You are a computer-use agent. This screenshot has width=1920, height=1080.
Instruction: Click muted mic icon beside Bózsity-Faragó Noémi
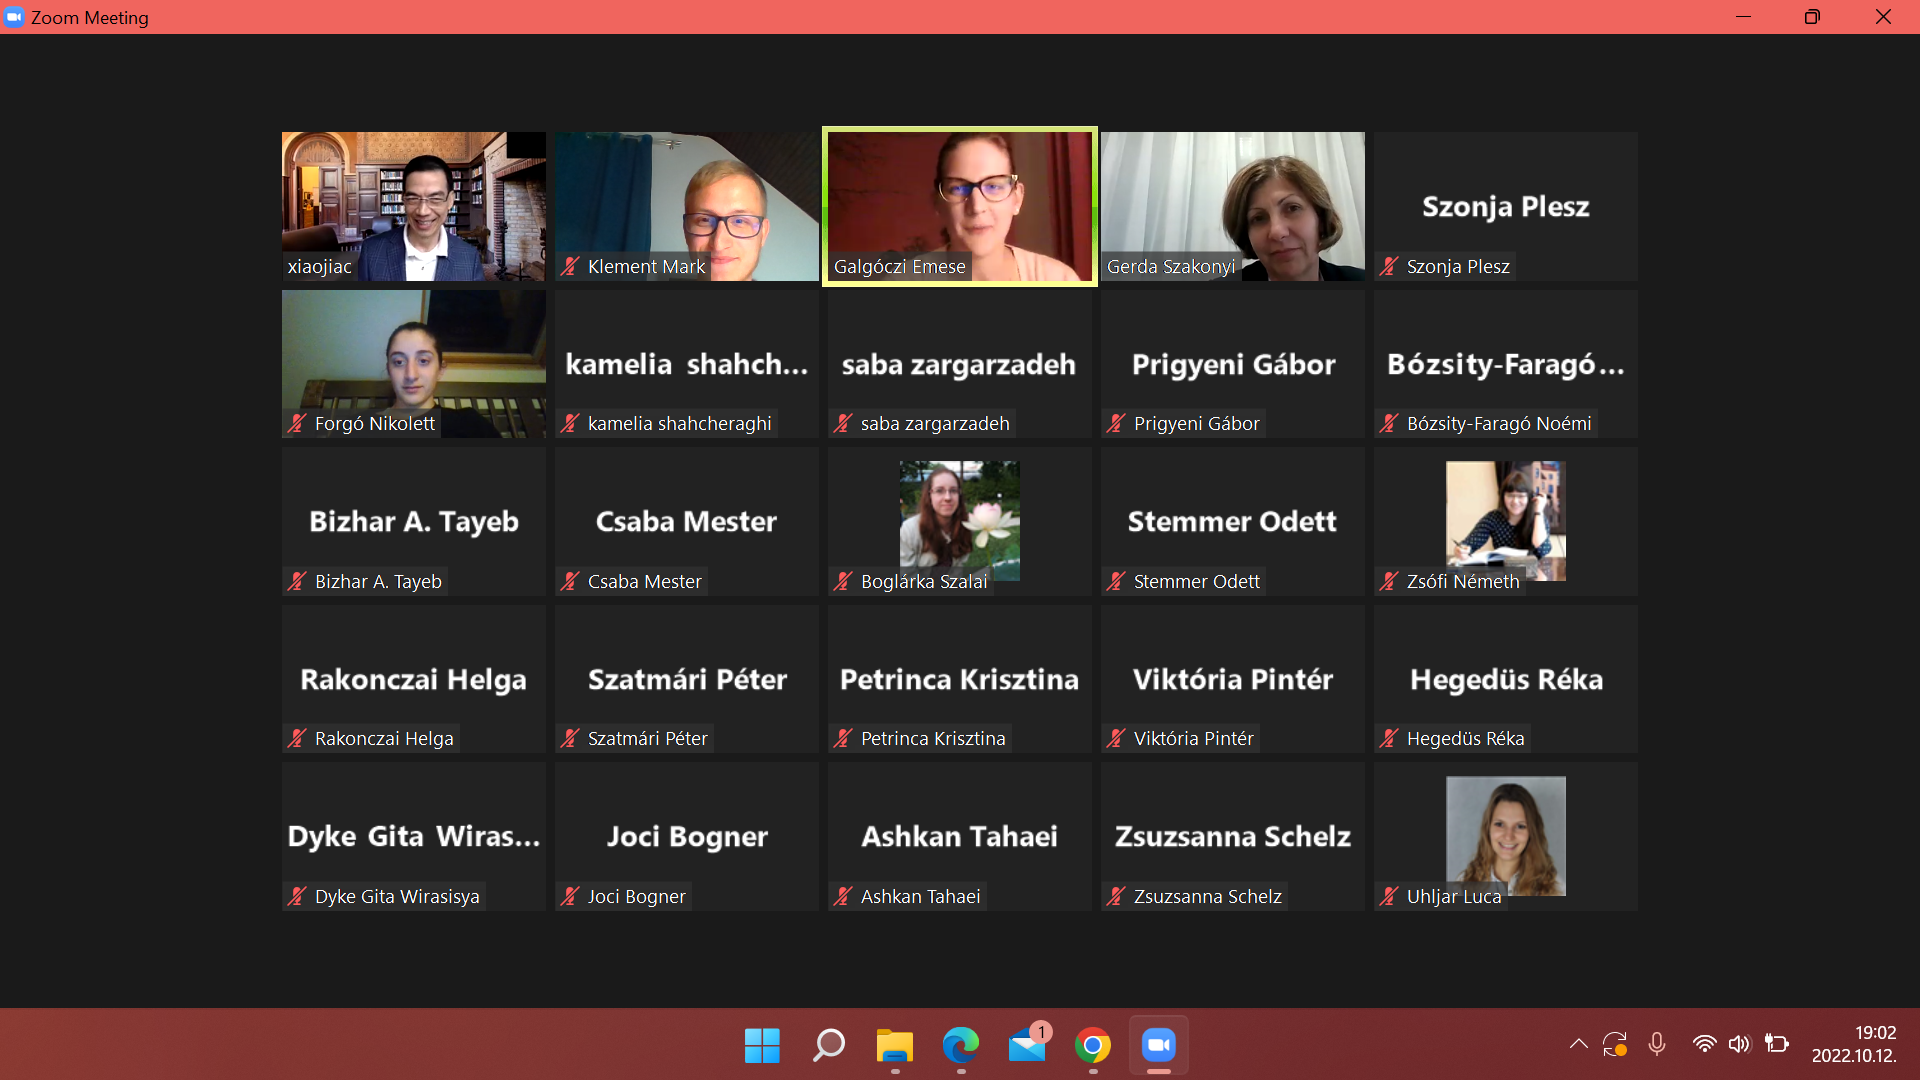tap(1389, 423)
